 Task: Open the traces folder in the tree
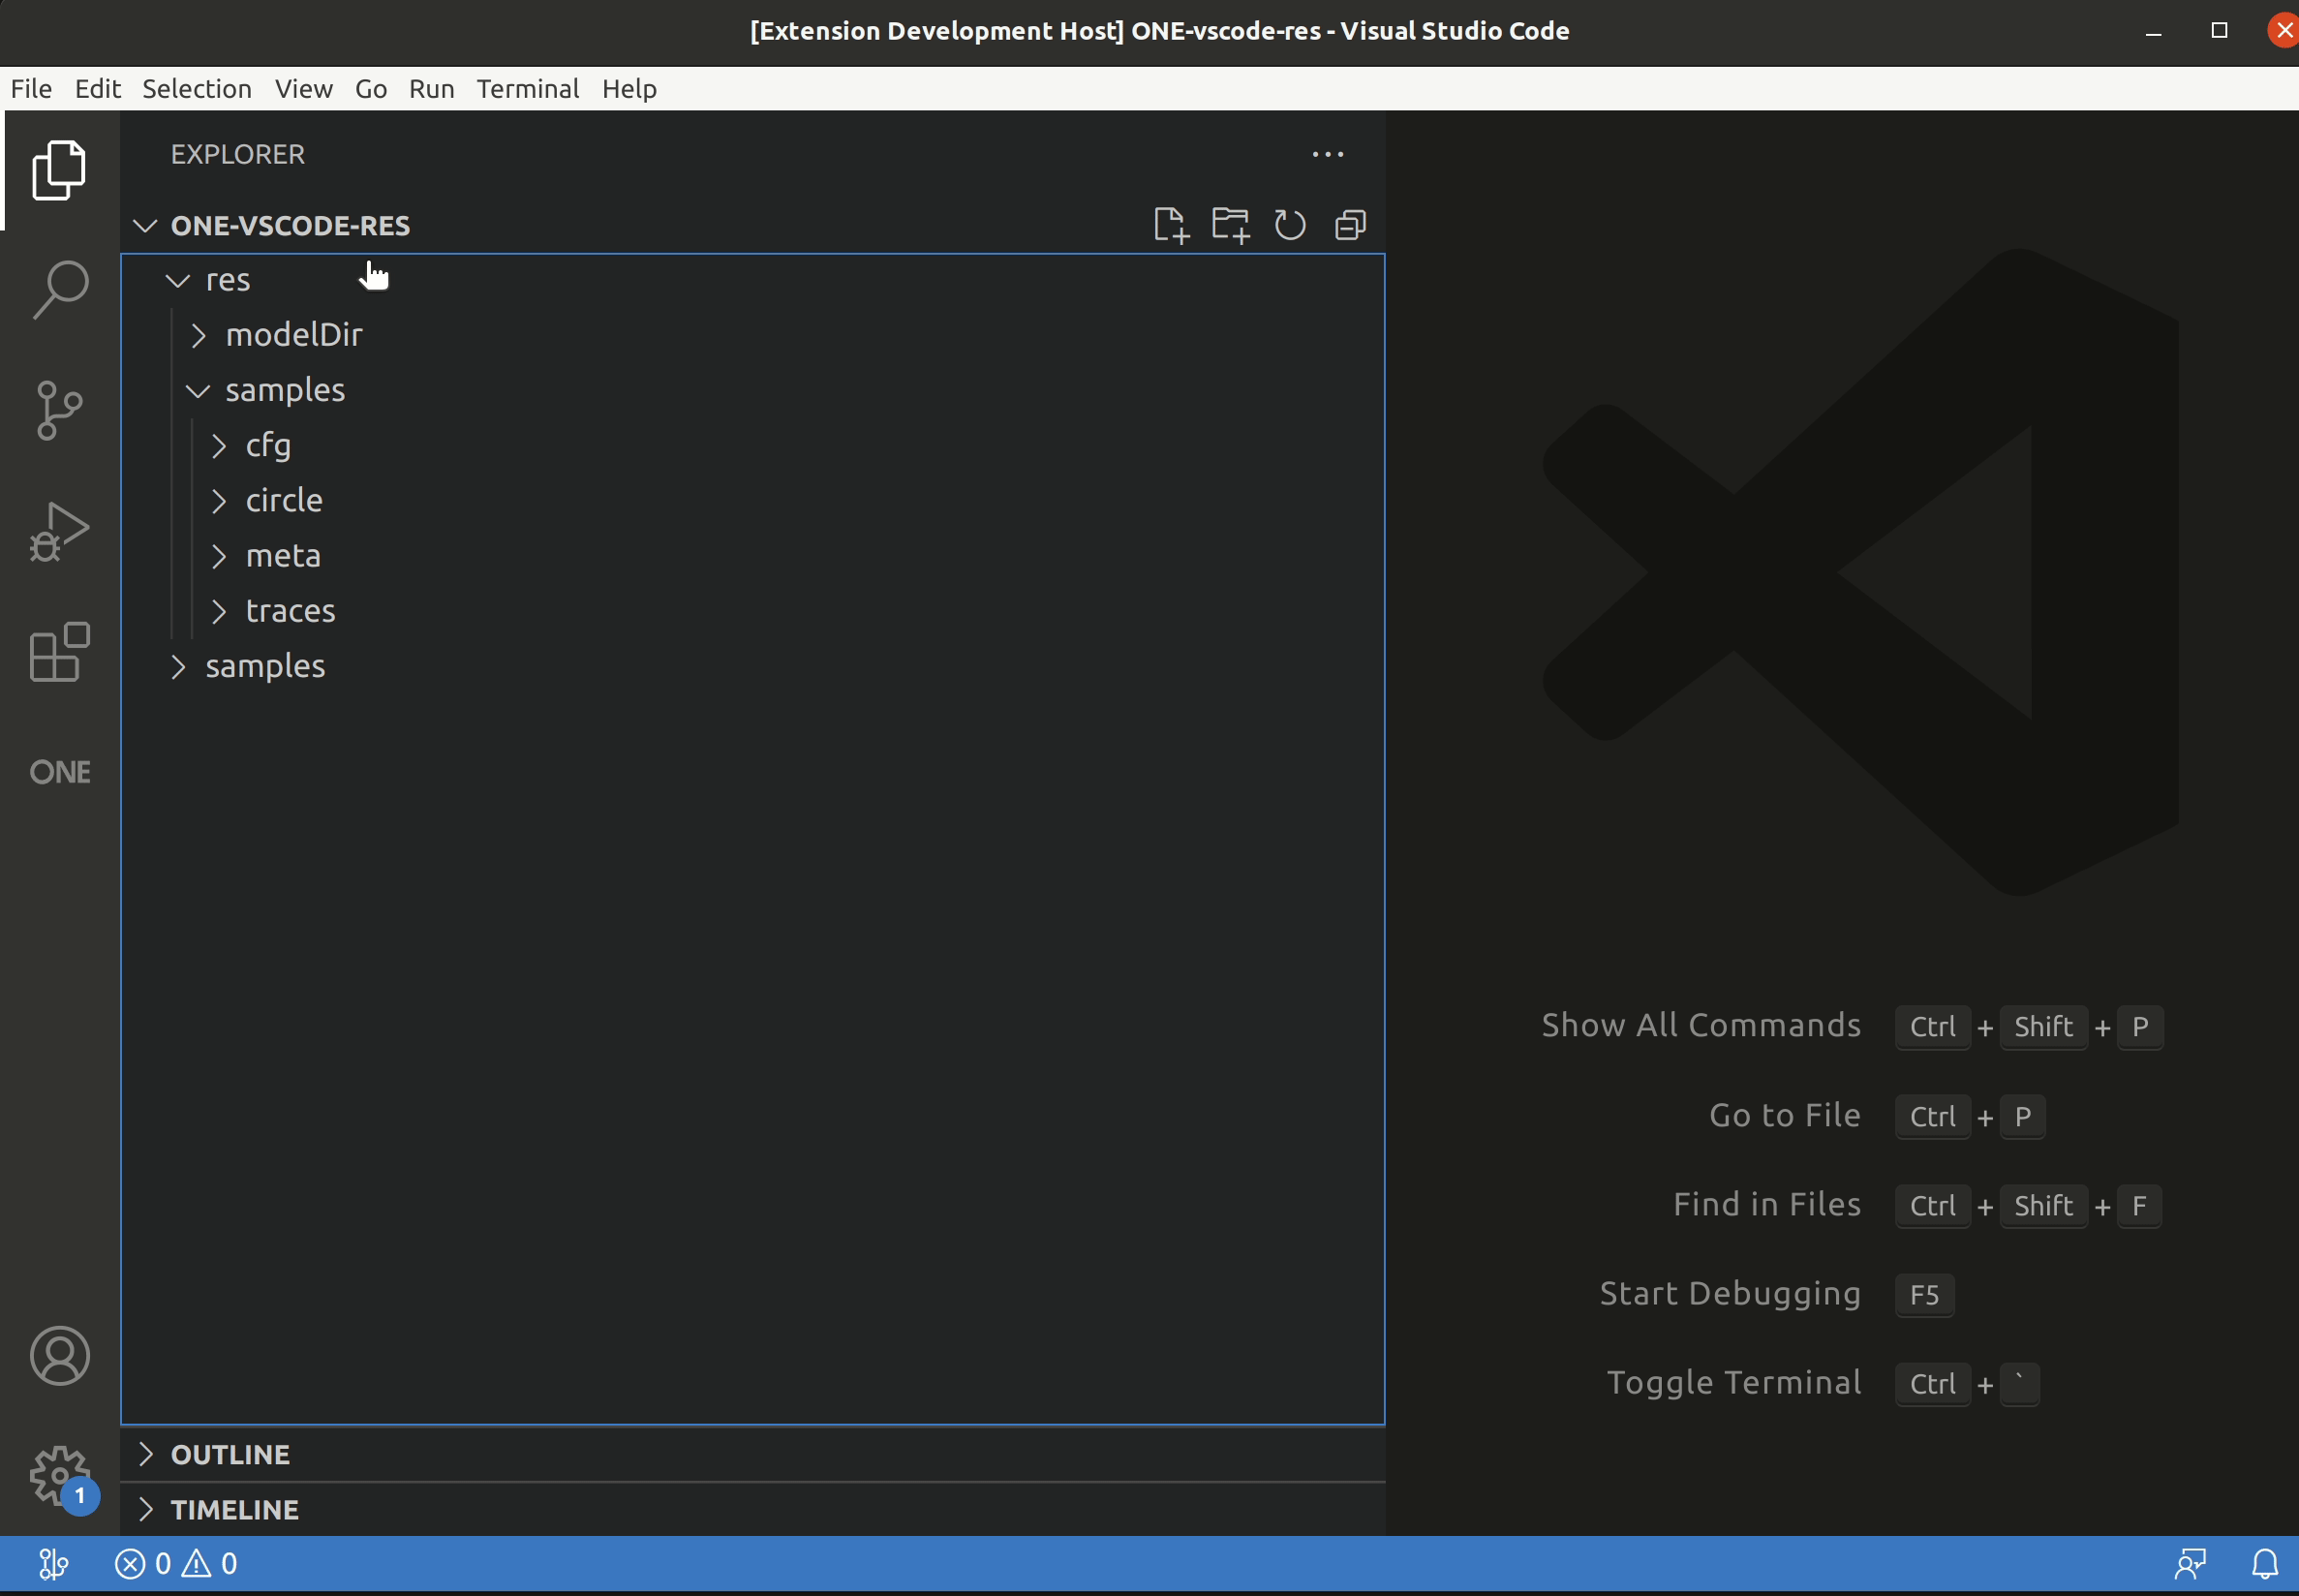[x=290, y=610]
